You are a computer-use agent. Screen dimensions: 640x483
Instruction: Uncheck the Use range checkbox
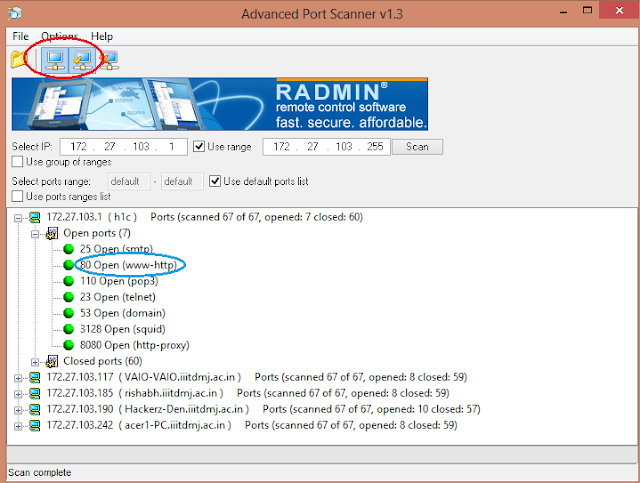(199, 146)
